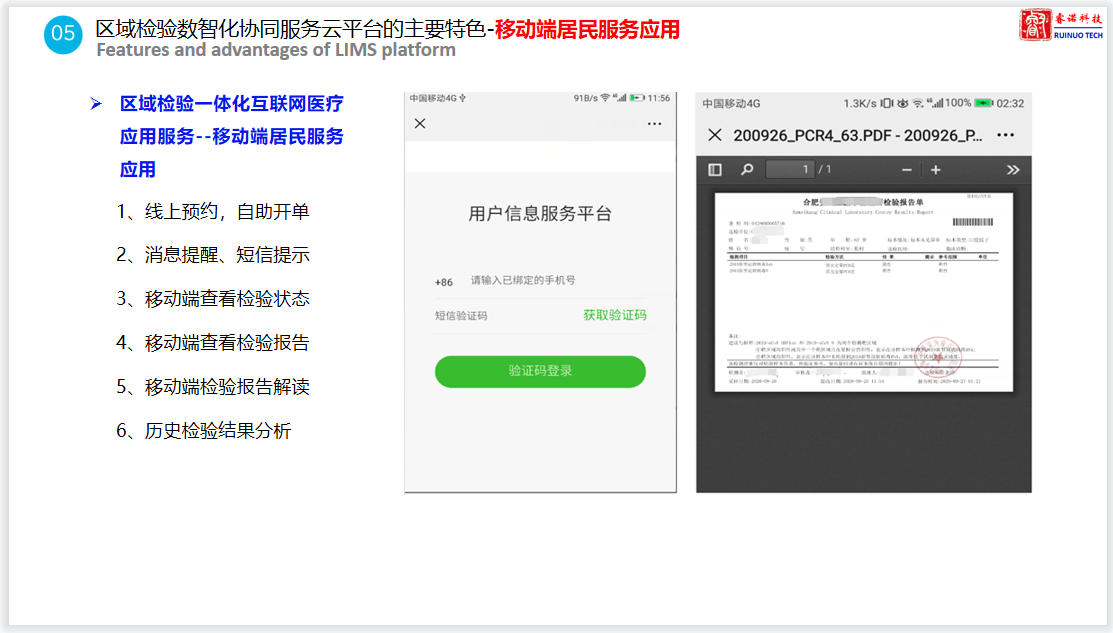Screen dimensions: 1113x633
Task: Click the SMS verification code field
Action: (x=500, y=315)
